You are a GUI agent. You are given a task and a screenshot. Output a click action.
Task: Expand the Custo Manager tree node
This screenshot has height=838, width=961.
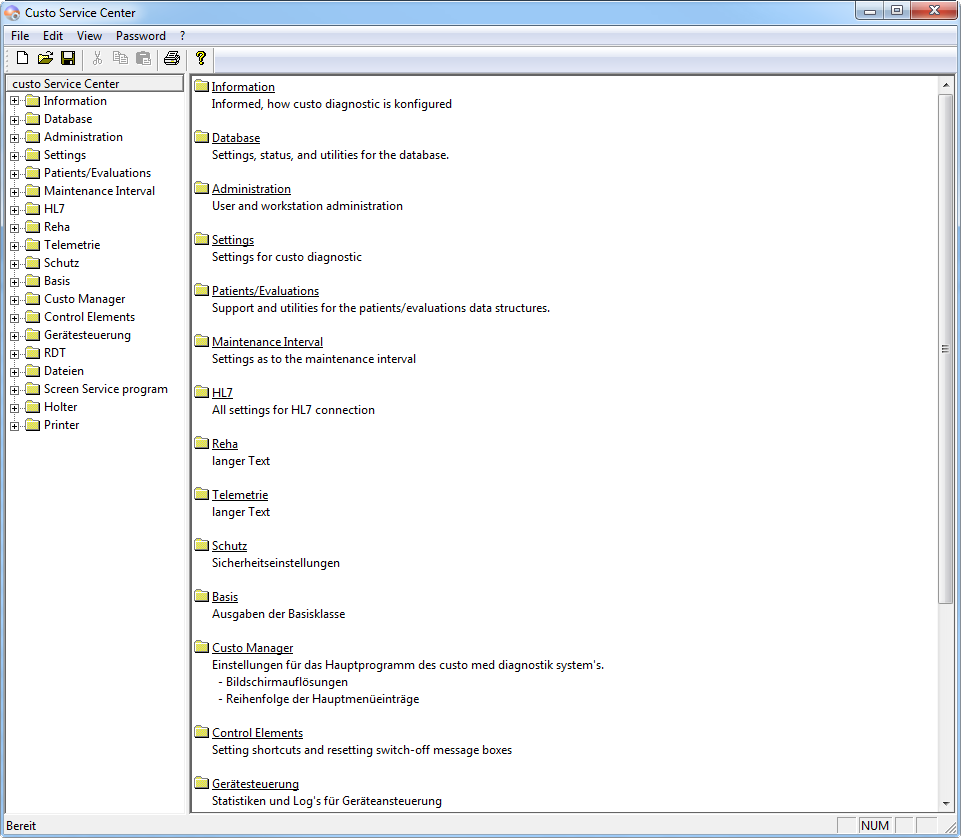point(15,299)
